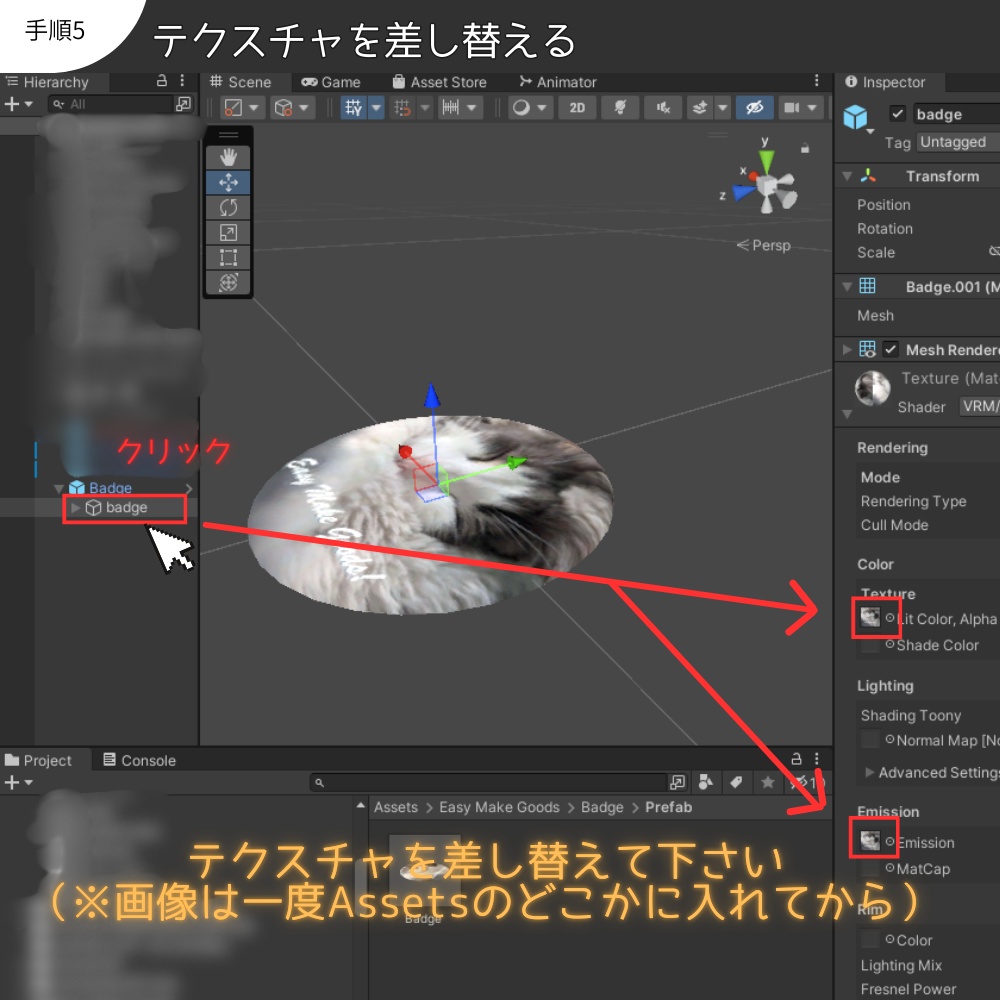Select the Hand pan tool
The width and height of the screenshot is (1000, 1000).
[227, 157]
